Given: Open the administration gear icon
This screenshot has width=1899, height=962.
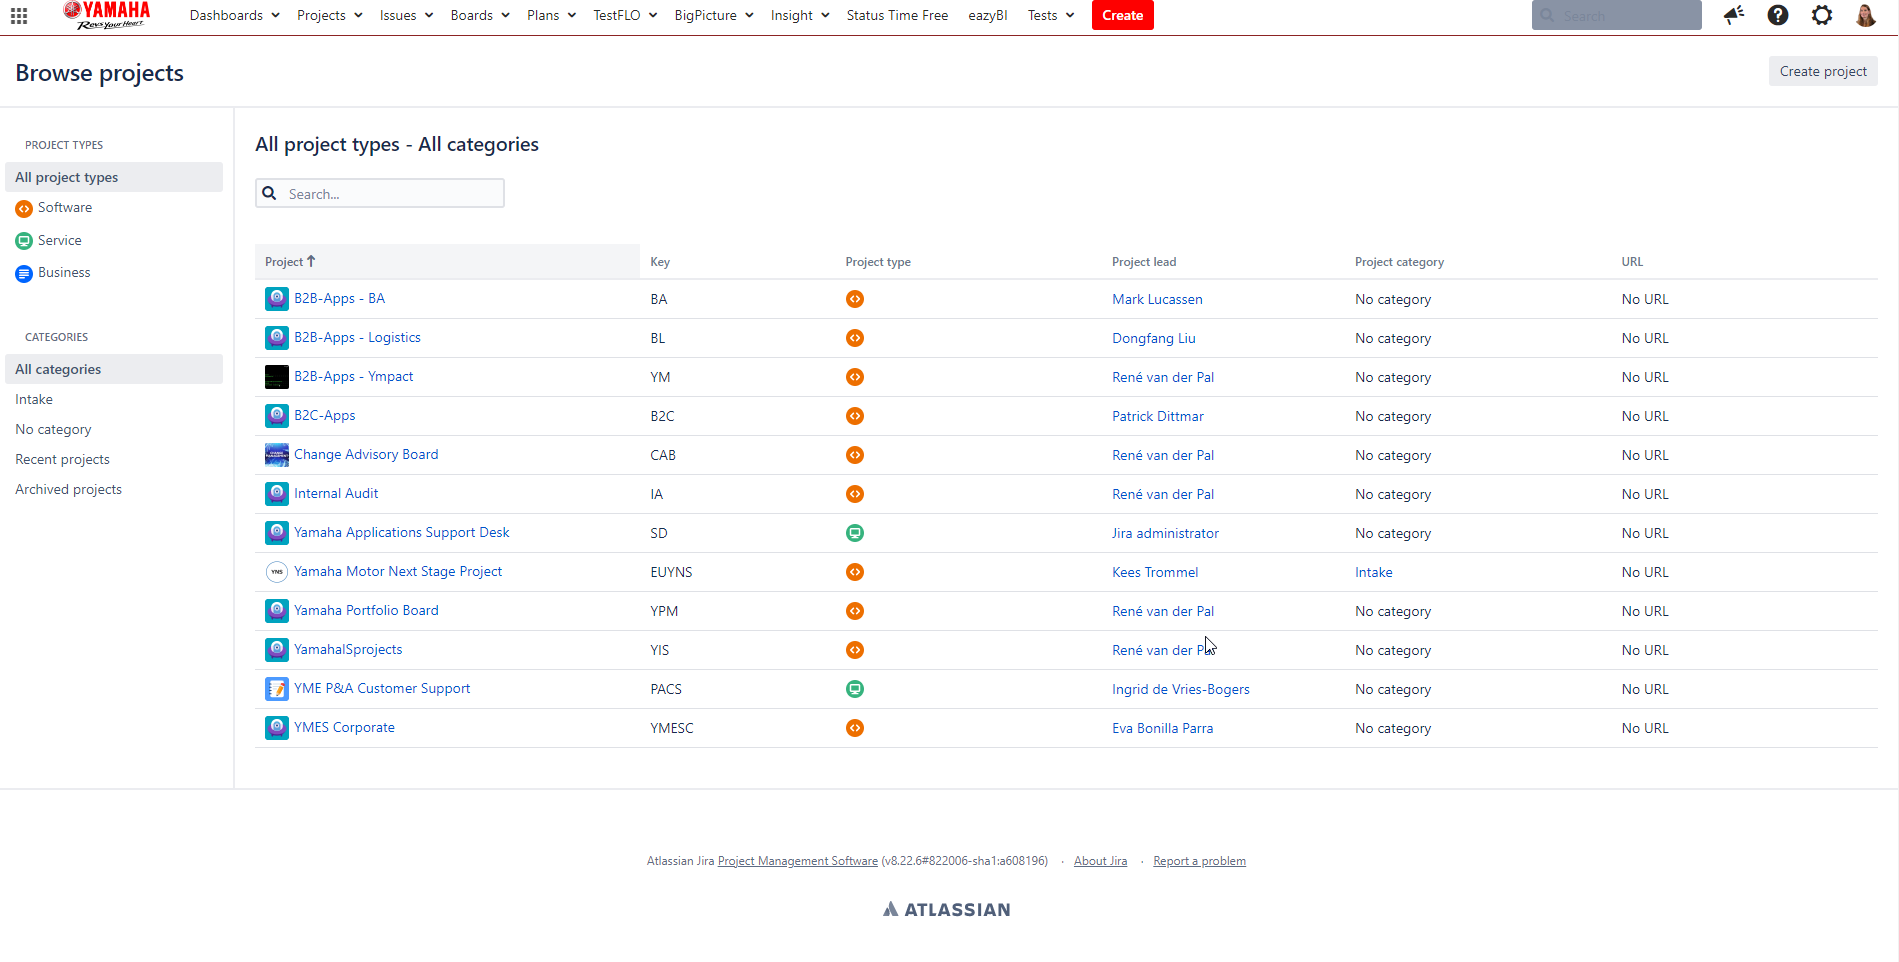Looking at the screenshot, I should [x=1822, y=15].
